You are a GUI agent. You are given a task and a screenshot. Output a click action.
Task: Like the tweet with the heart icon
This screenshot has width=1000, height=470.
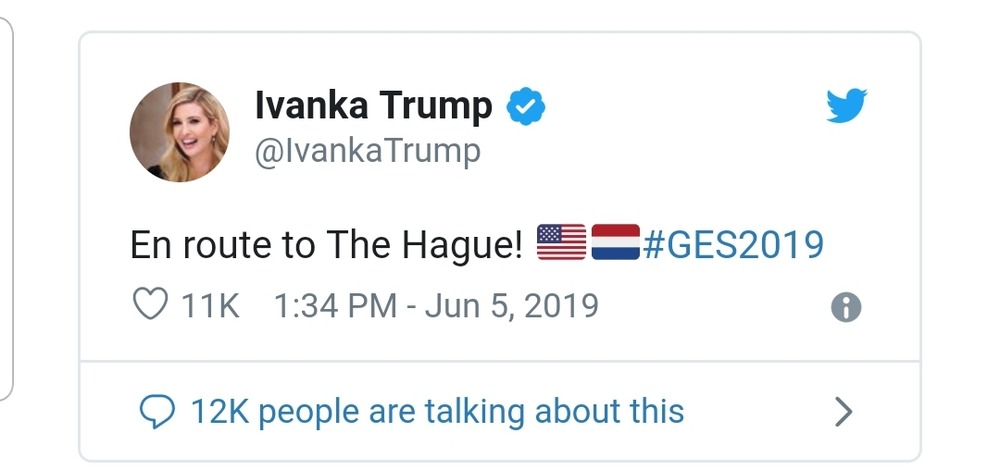pyautogui.click(x=149, y=304)
